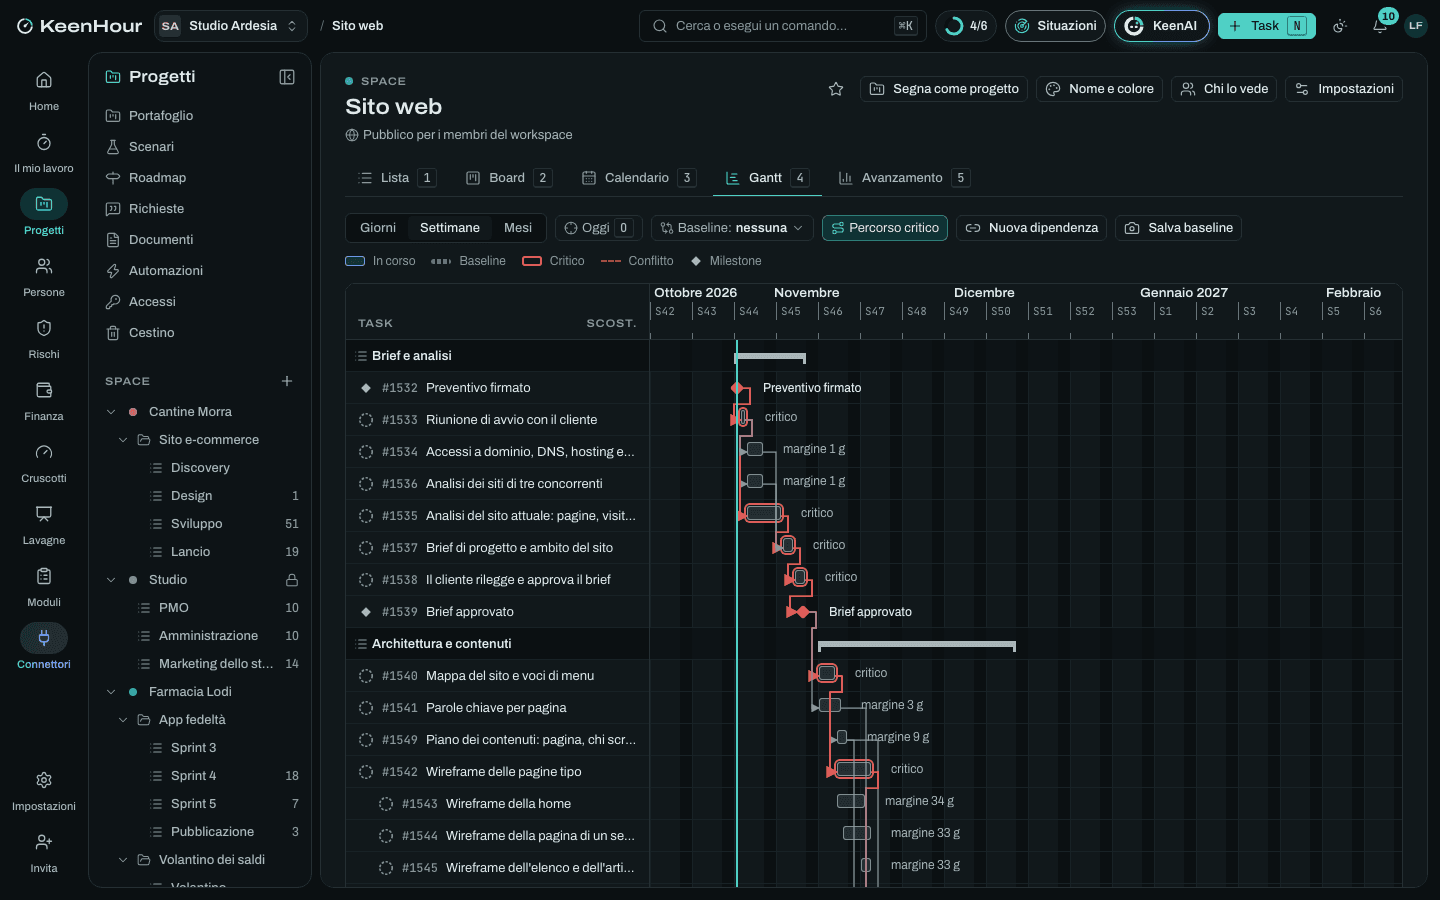1440x900 pixels.
Task: Click the Brief approvato milestone diamond in chart
Action: (803, 612)
